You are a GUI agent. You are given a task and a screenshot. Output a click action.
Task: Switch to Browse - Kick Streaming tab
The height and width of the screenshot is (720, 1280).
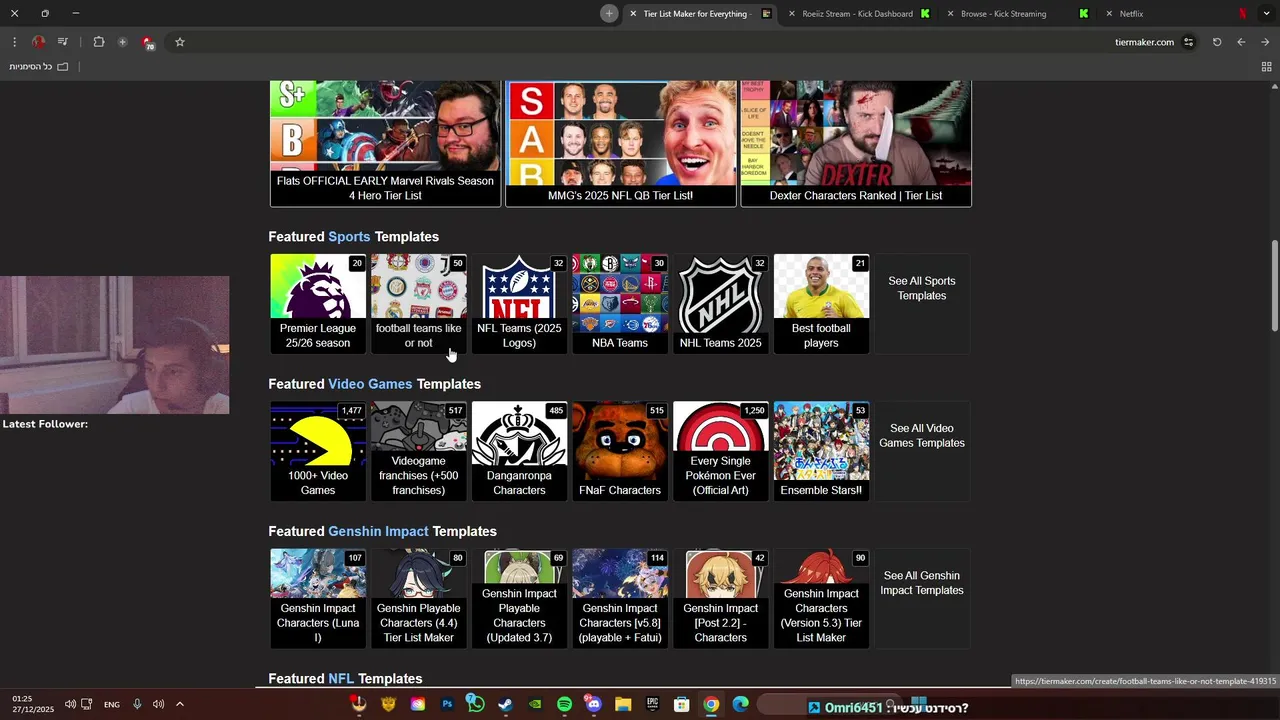pos(1015,14)
